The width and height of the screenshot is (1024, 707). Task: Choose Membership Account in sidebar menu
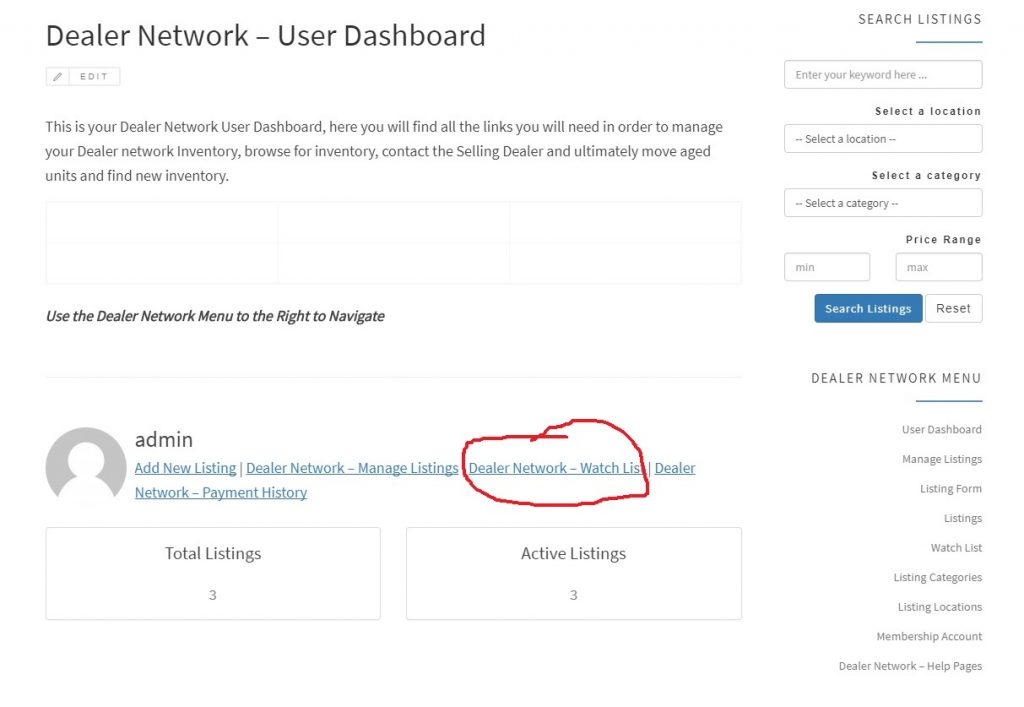(x=929, y=636)
